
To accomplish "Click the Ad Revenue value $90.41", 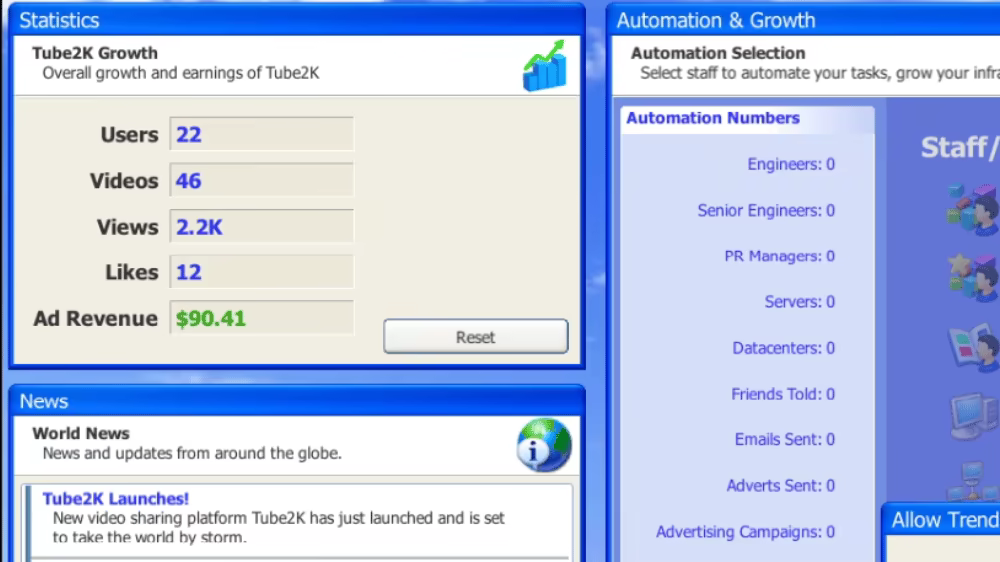I will pos(211,318).
